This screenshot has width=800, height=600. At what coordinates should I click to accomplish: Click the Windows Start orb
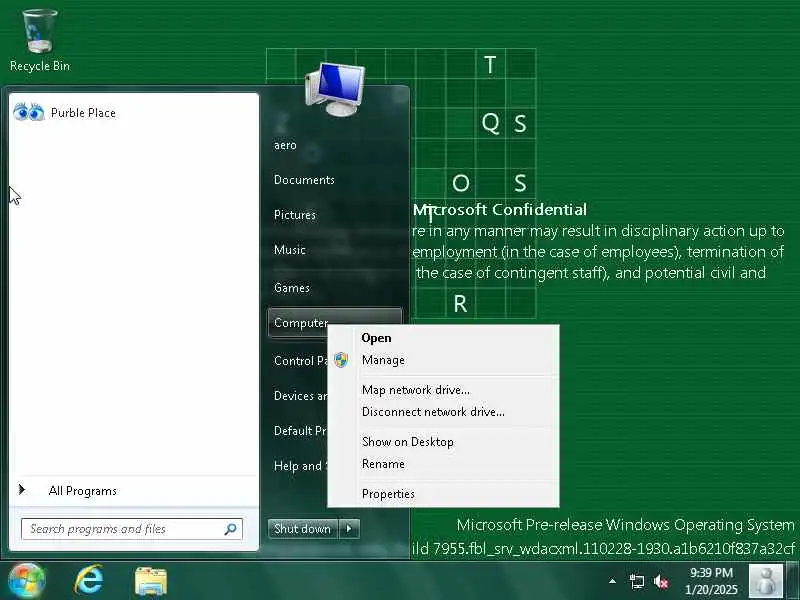pyautogui.click(x=27, y=581)
